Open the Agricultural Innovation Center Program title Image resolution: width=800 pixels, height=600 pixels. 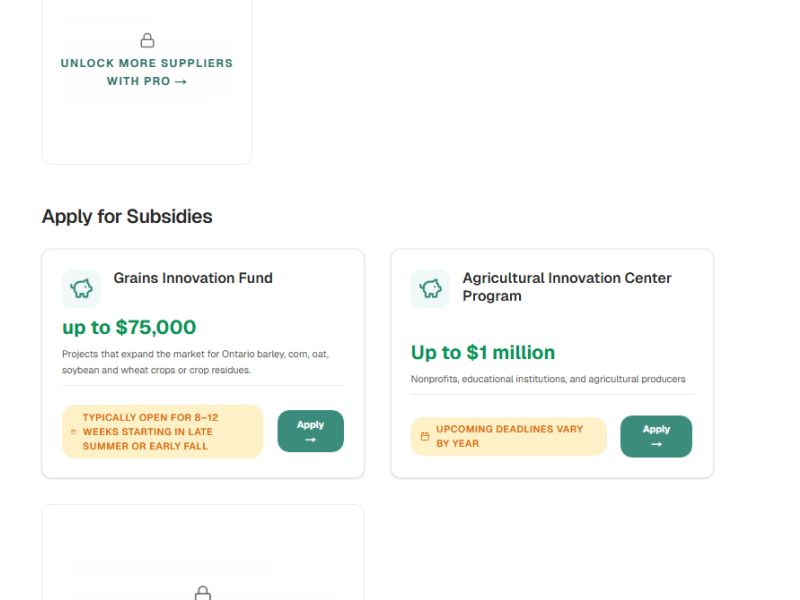[566, 287]
